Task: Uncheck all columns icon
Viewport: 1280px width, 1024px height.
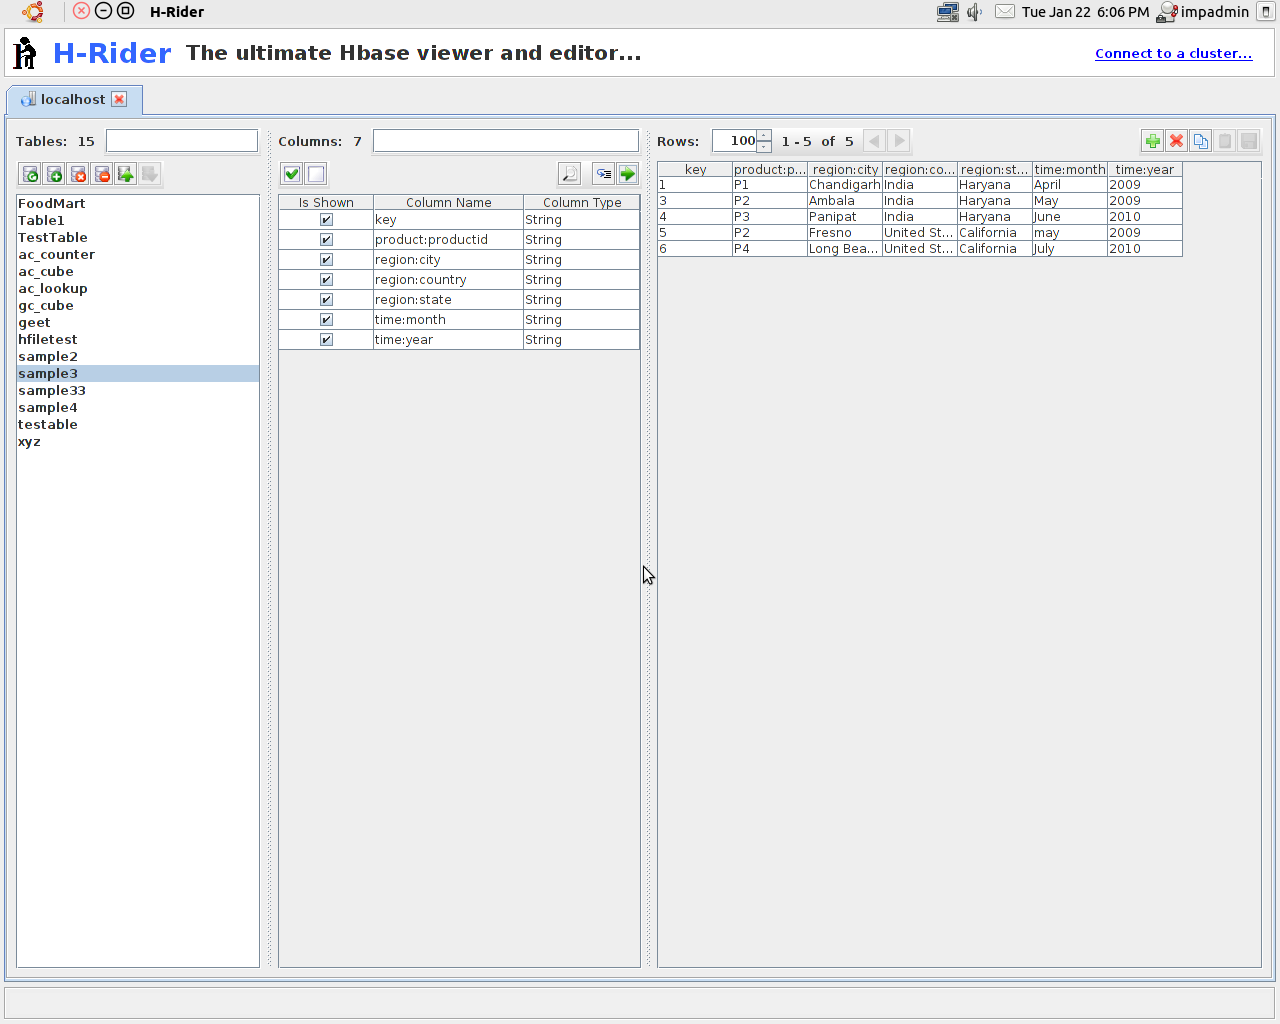Action: point(316,174)
